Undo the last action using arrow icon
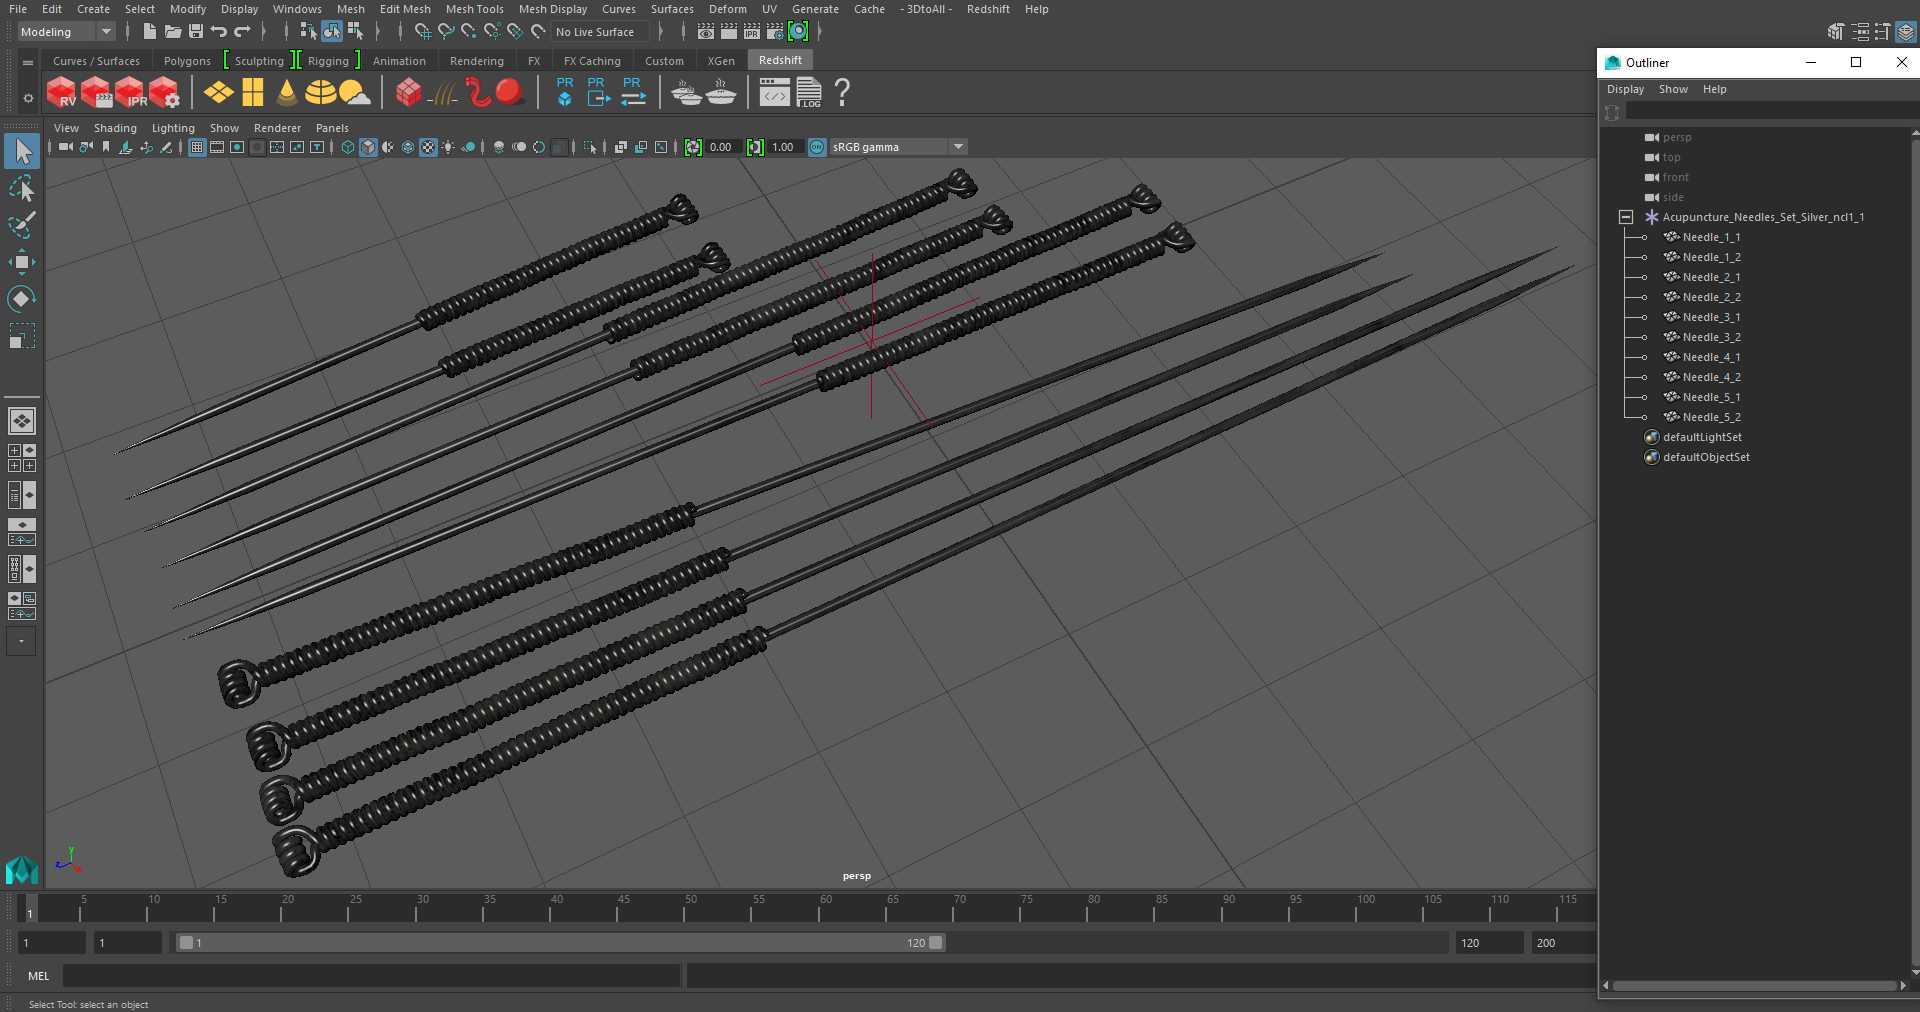This screenshot has height=1012, width=1920. 219,32
